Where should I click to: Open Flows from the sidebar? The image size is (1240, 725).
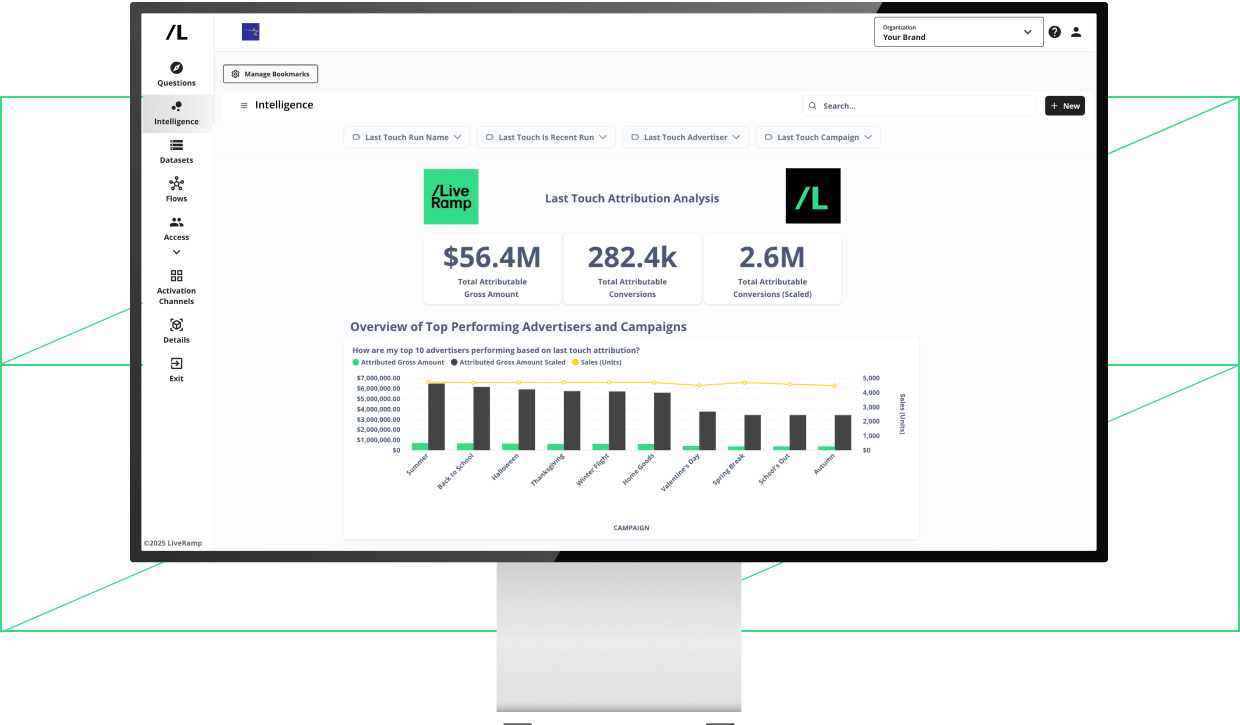coord(176,190)
